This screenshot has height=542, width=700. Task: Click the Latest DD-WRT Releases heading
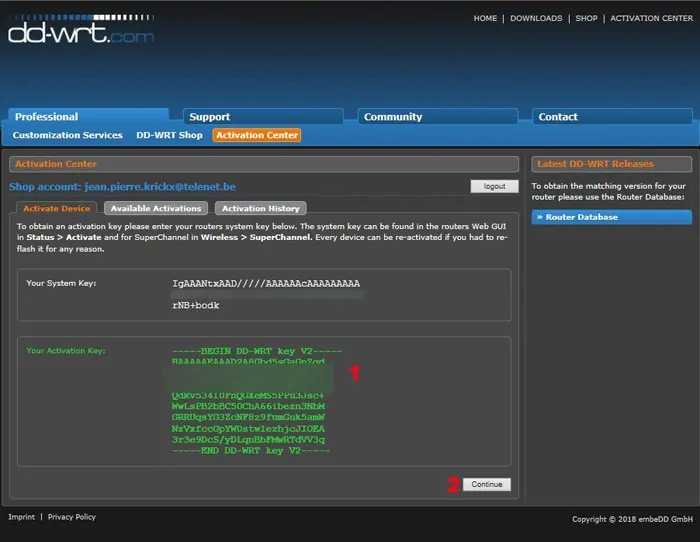pyautogui.click(x=595, y=164)
